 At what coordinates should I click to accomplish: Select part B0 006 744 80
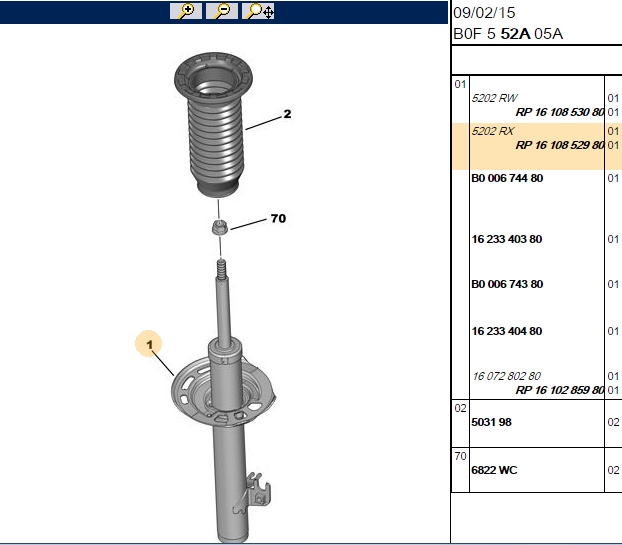[507, 178]
